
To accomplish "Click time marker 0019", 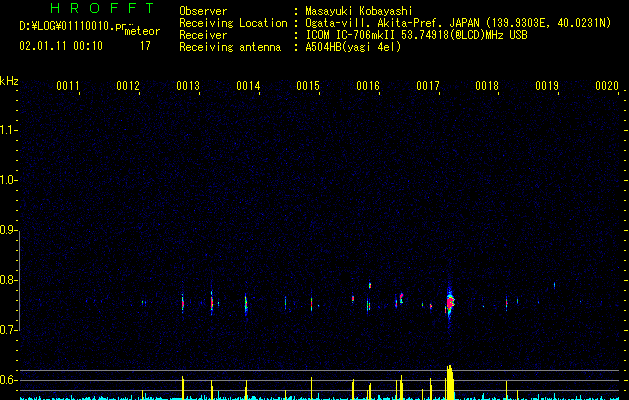I will point(547,86).
